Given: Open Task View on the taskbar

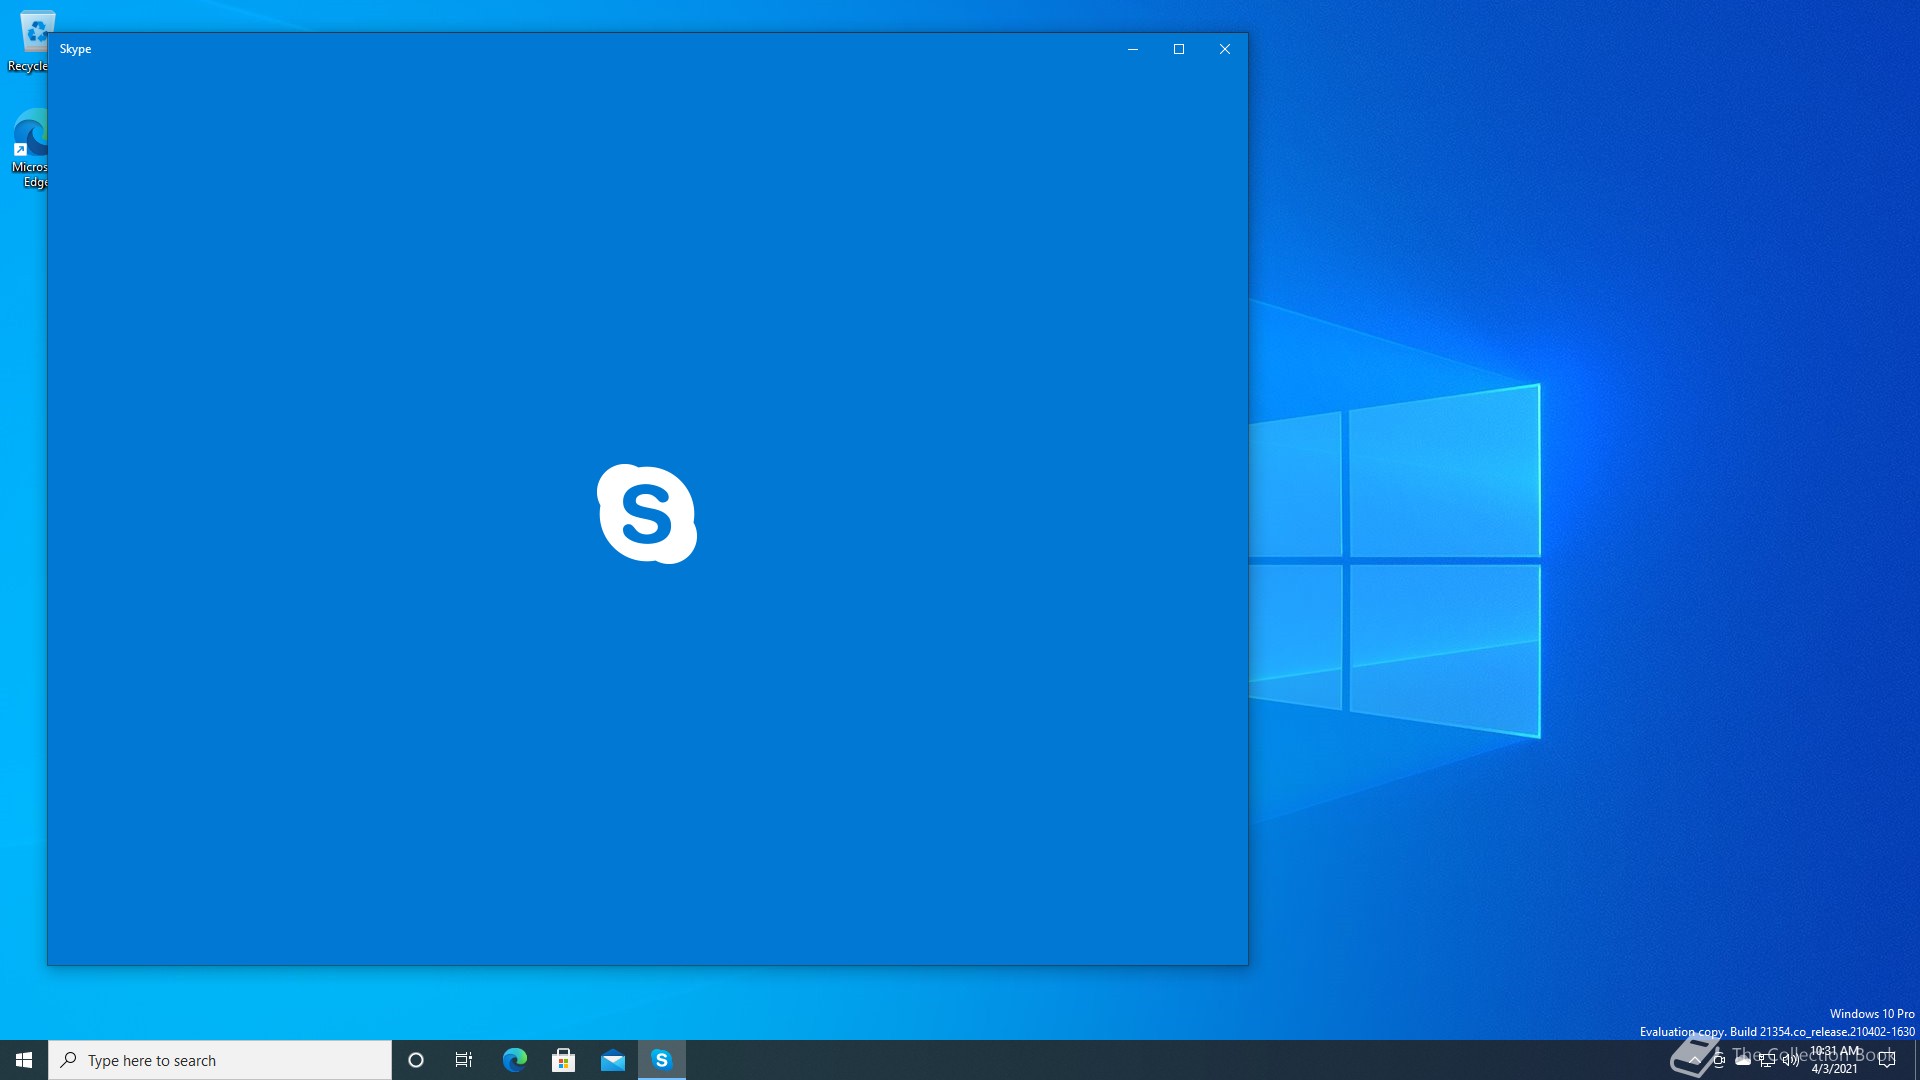Looking at the screenshot, I should pos(464,1060).
